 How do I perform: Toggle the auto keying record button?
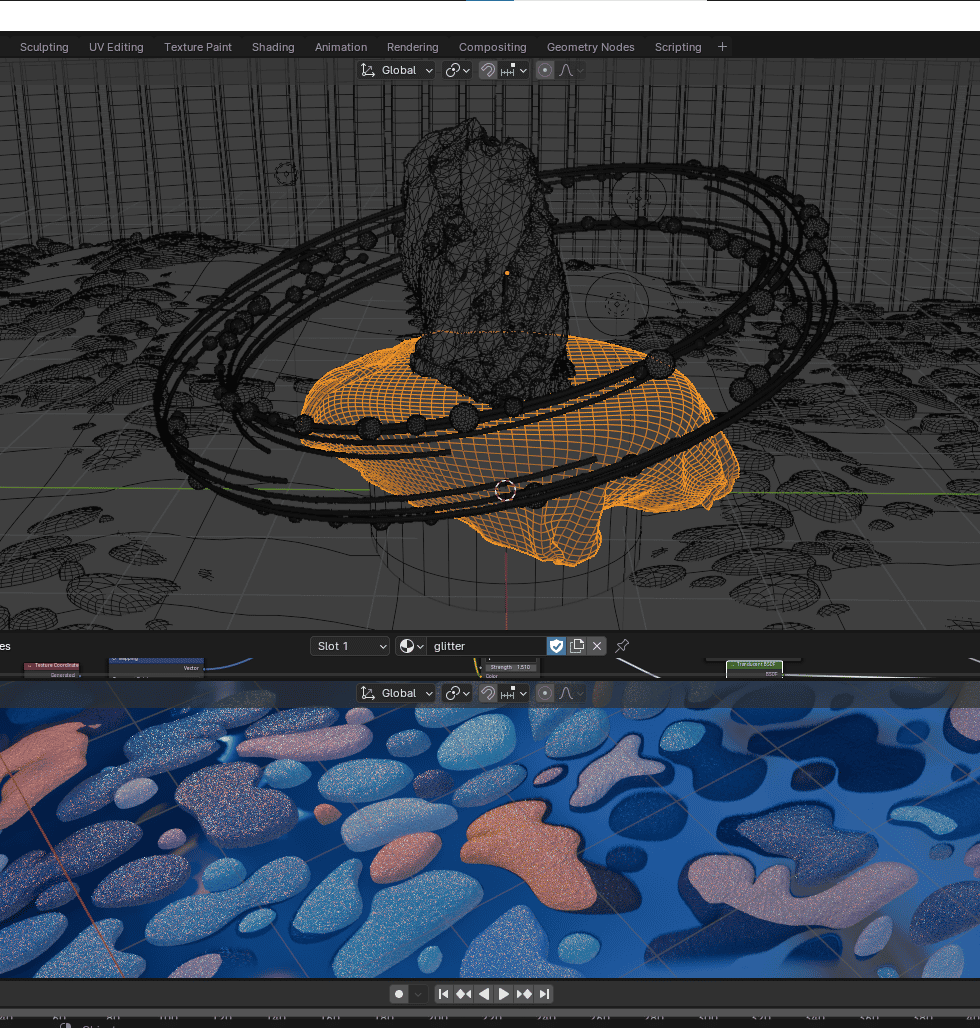[x=399, y=994]
